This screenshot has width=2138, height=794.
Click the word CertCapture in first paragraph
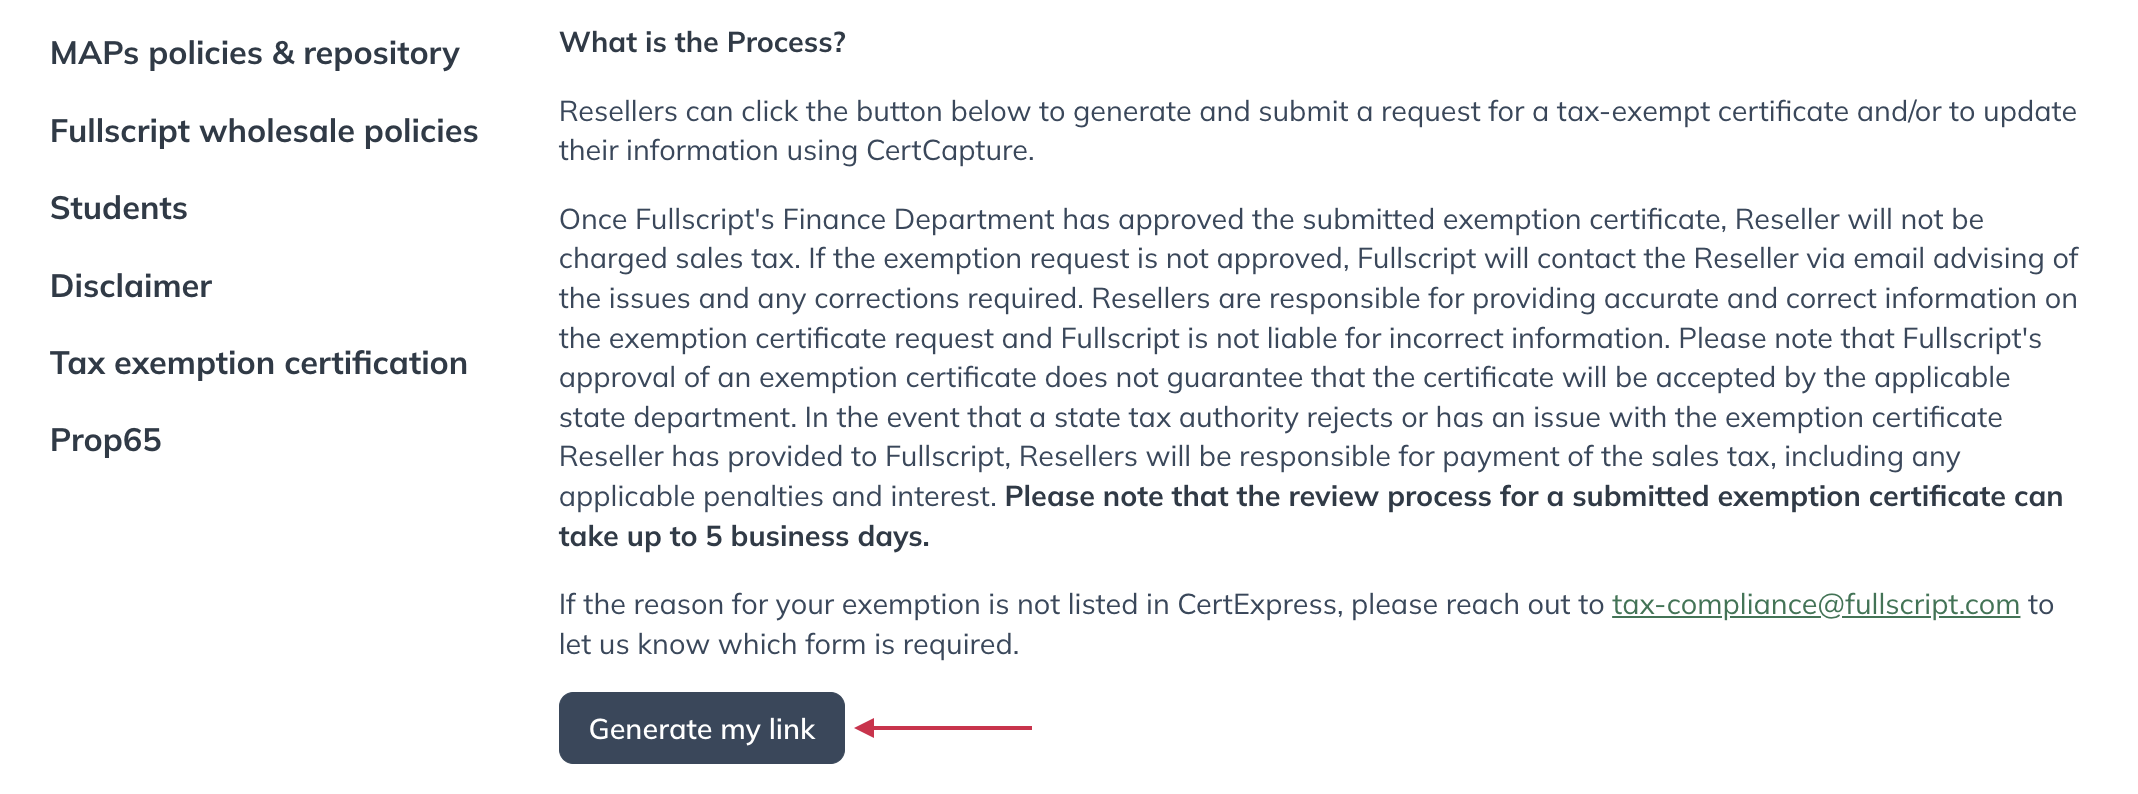pyautogui.click(x=947, y=151)
